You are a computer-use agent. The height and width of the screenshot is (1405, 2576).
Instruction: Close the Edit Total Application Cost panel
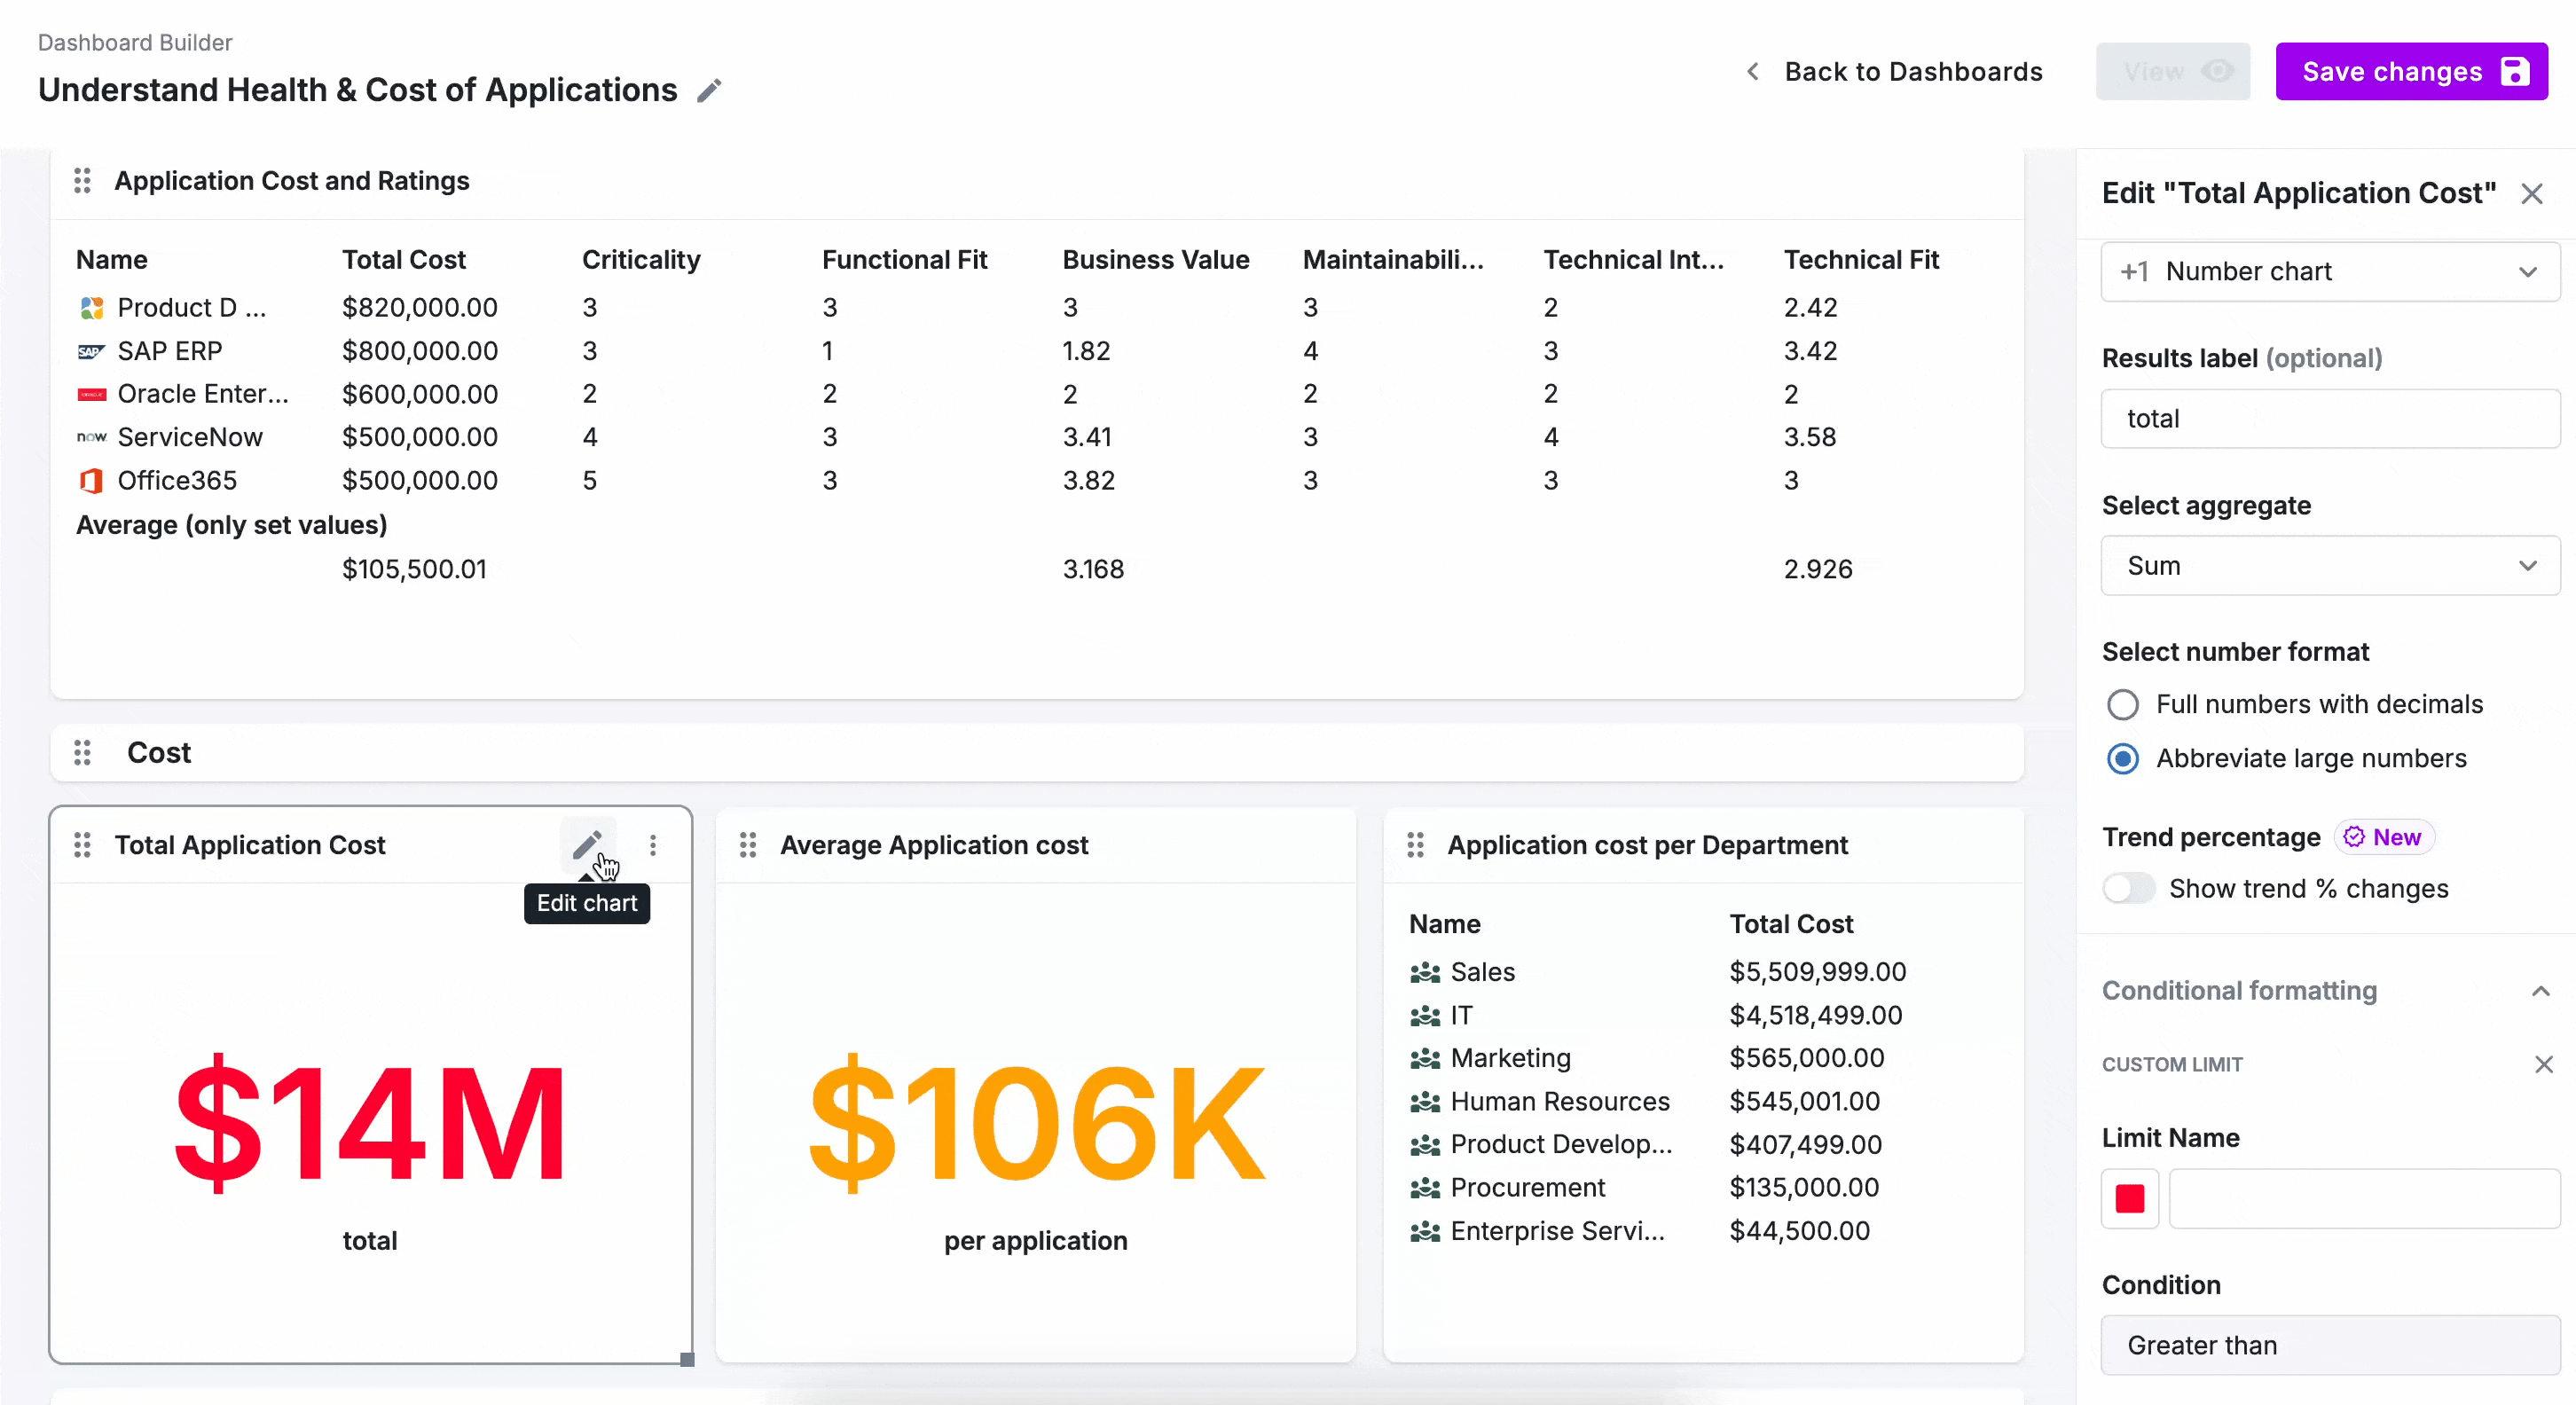click(x=2532, y=193)
